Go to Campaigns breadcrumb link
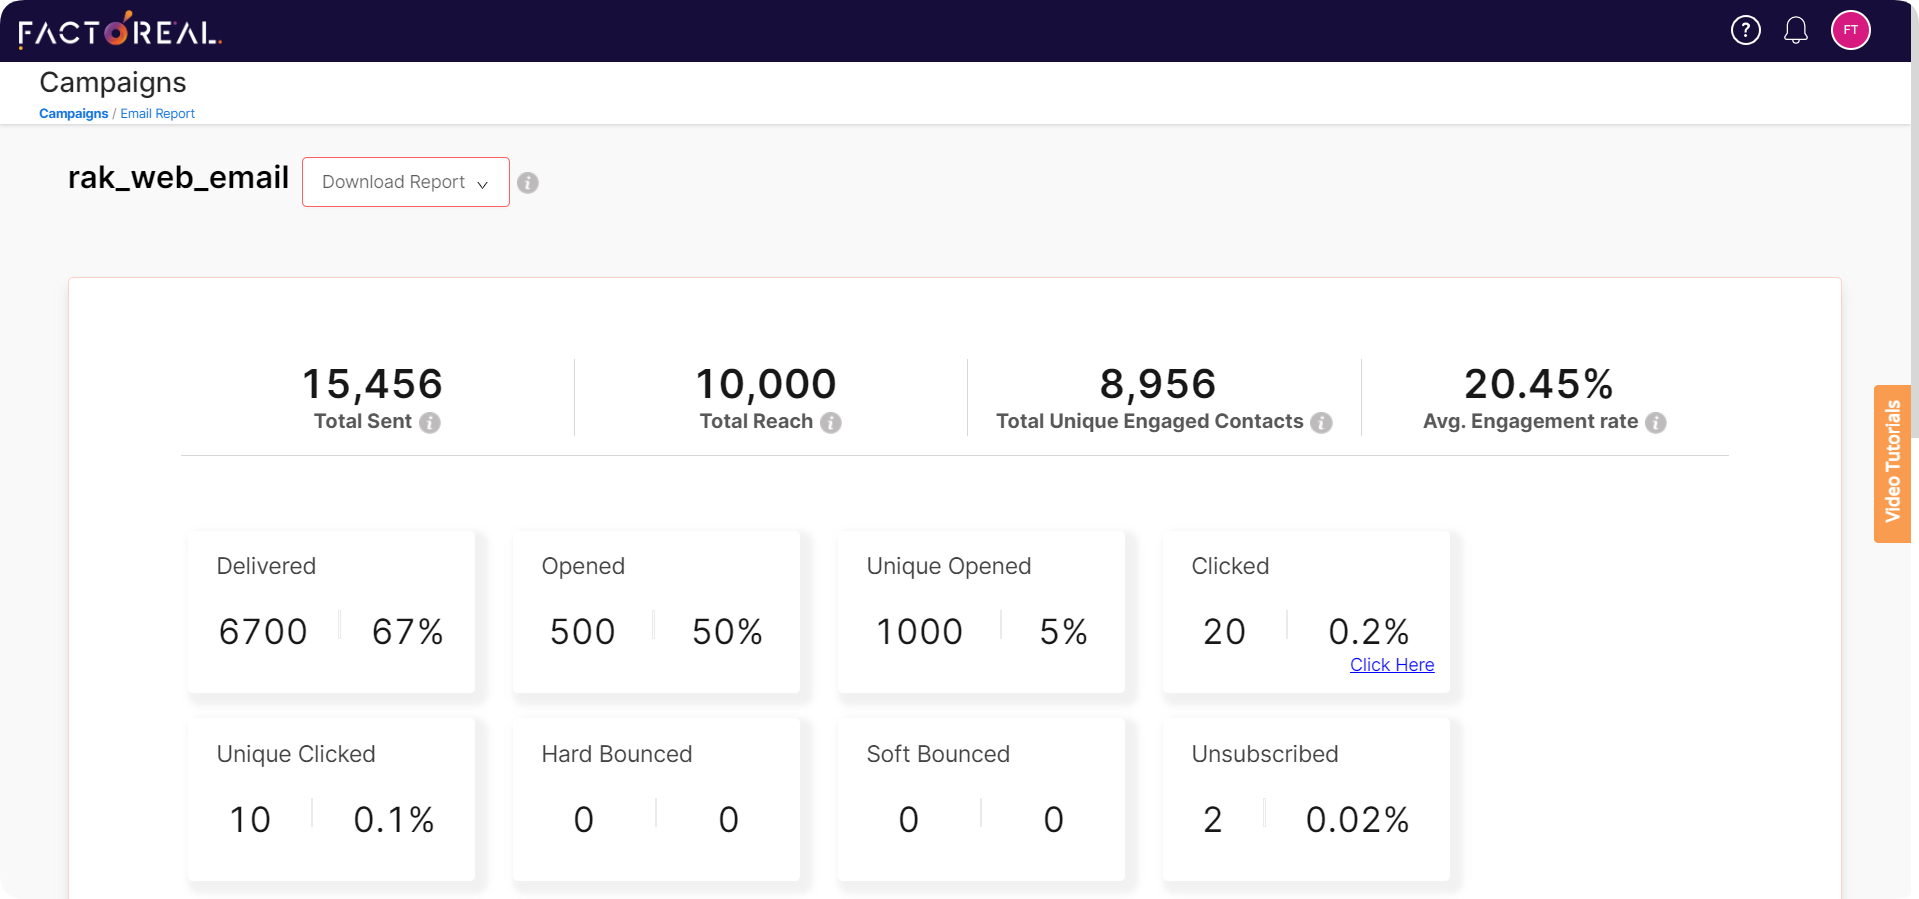The height and width of the screenshot is (899, 1919). [x=73, y=114]
